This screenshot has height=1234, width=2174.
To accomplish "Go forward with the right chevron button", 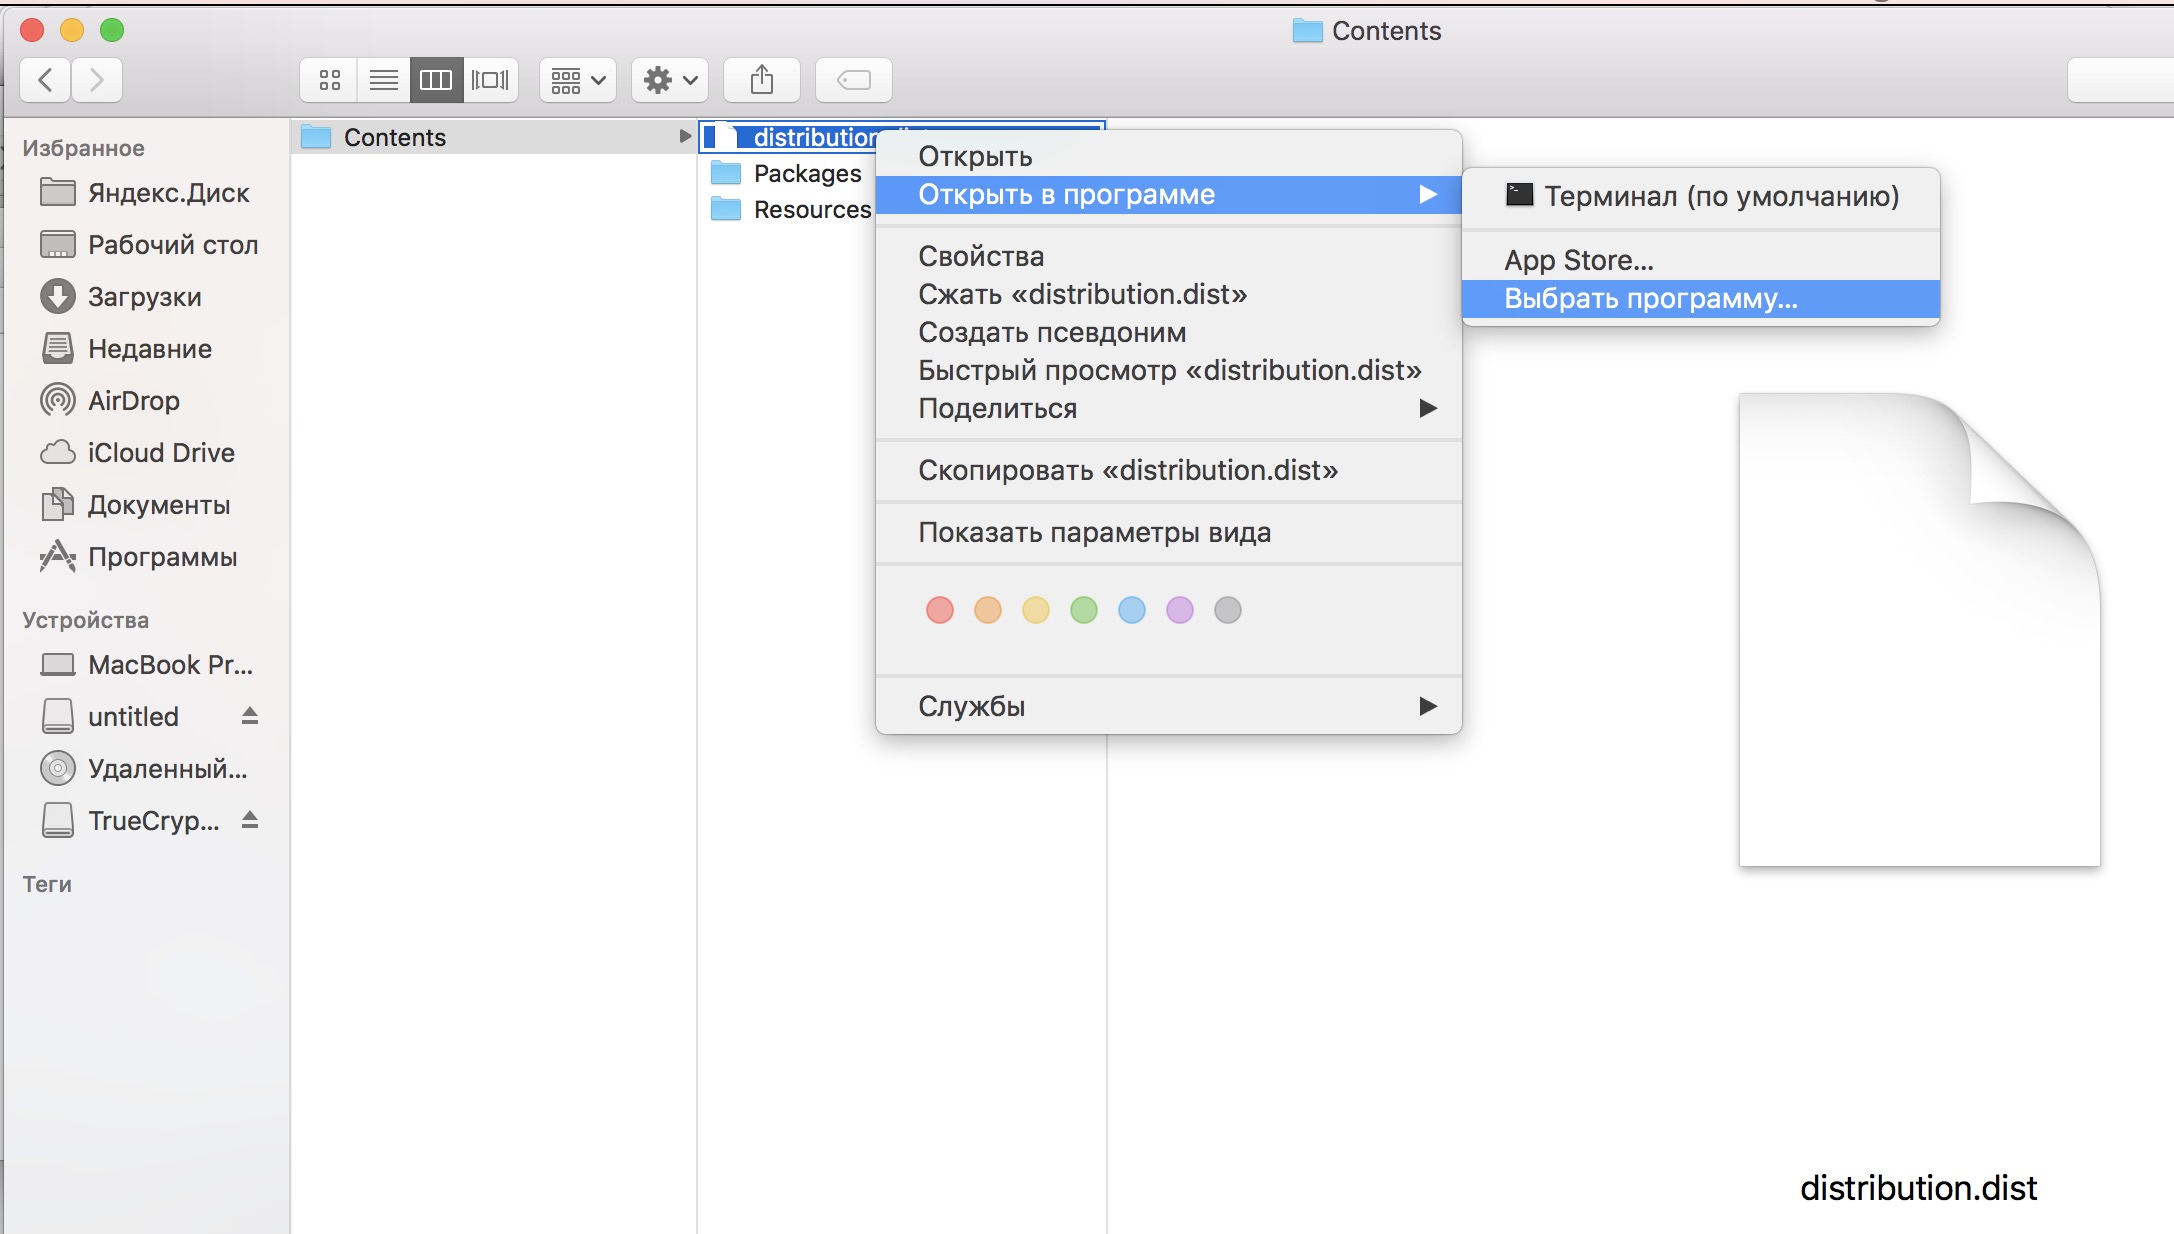I will 97,80.
